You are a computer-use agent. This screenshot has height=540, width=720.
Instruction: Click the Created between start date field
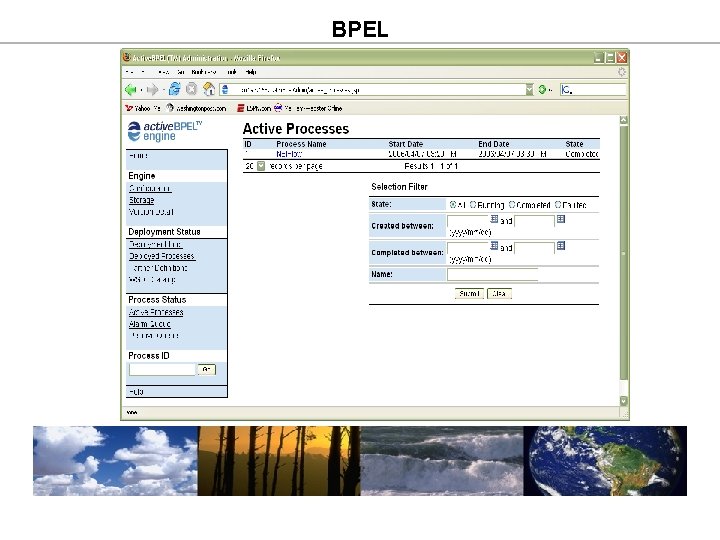point(468,221)
